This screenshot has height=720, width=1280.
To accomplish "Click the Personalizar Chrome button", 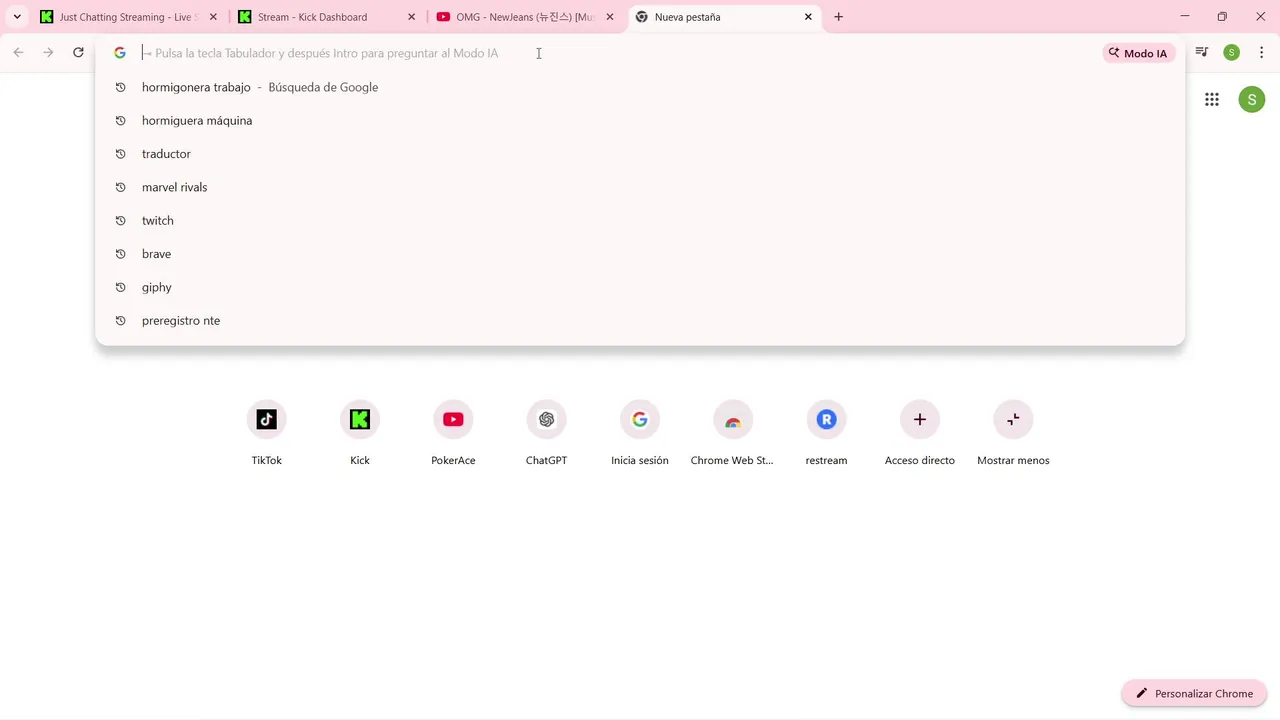I will point(1194,693).
